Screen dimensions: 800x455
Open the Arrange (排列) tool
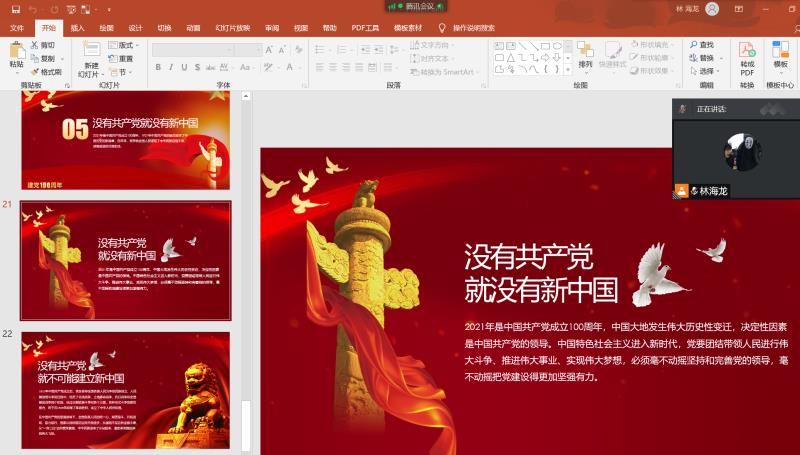click(585, 54)
